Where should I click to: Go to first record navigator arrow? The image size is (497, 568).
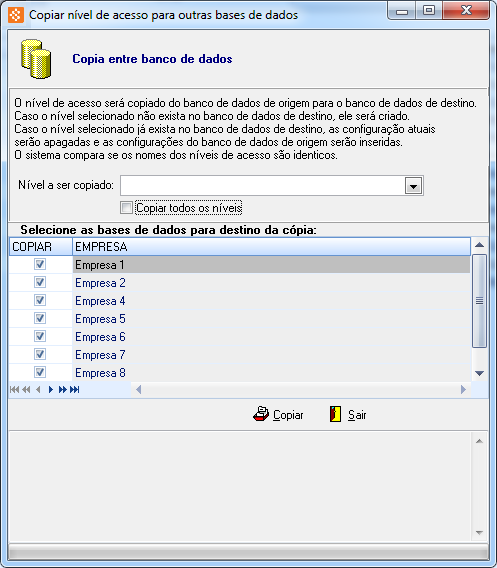pyautogui.click(x=14, y=390)
